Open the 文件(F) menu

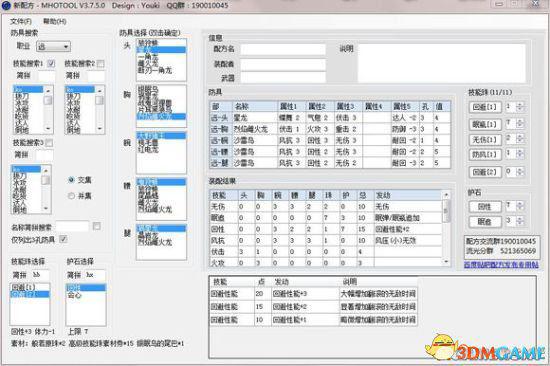(x=21, y=21)
